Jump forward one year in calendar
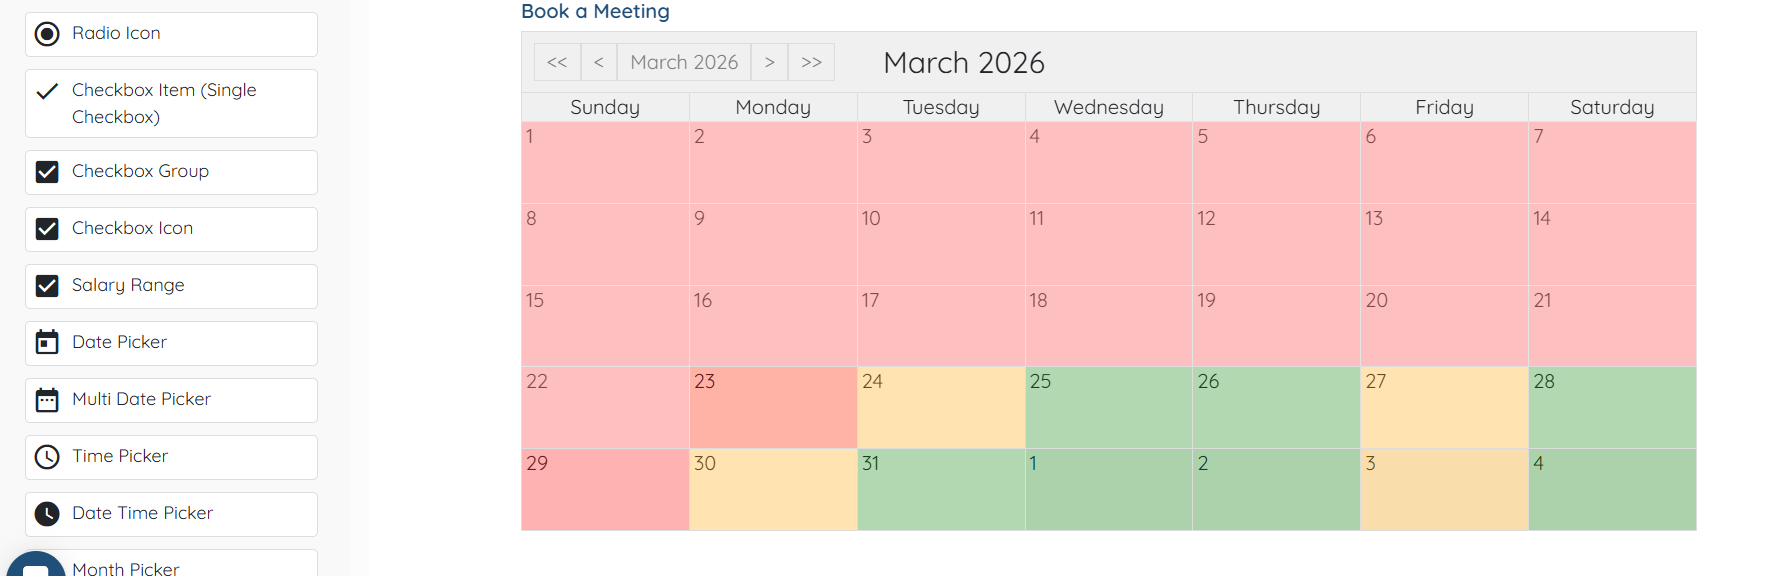 click(x=811, y=62)
